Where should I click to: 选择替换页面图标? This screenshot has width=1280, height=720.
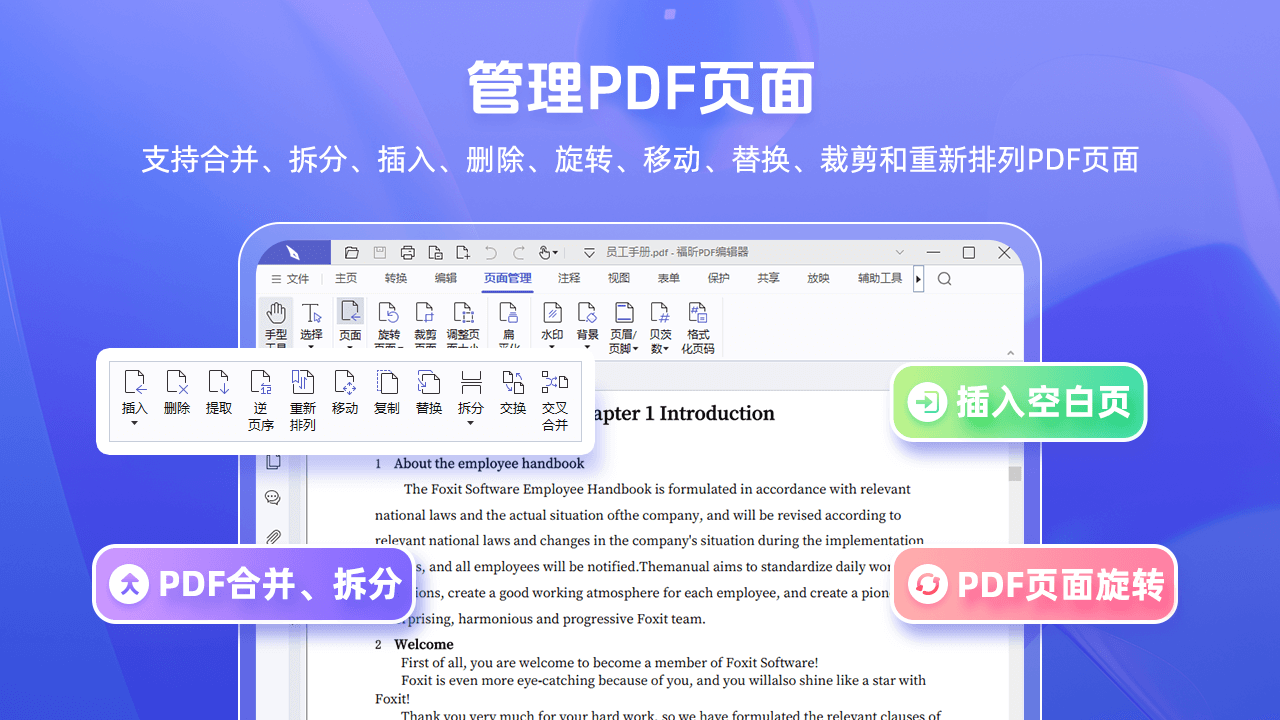click(x=428, y=383)
